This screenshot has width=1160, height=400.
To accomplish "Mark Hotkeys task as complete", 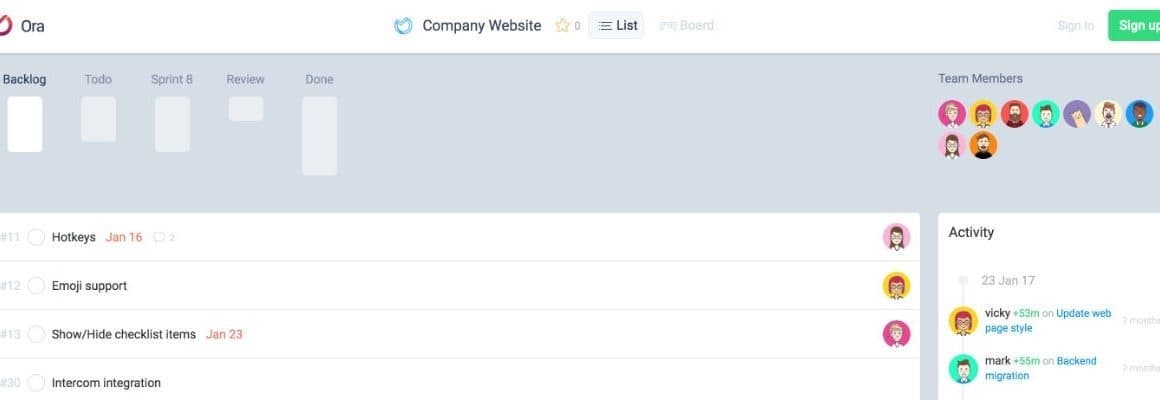I will [36, 237].
